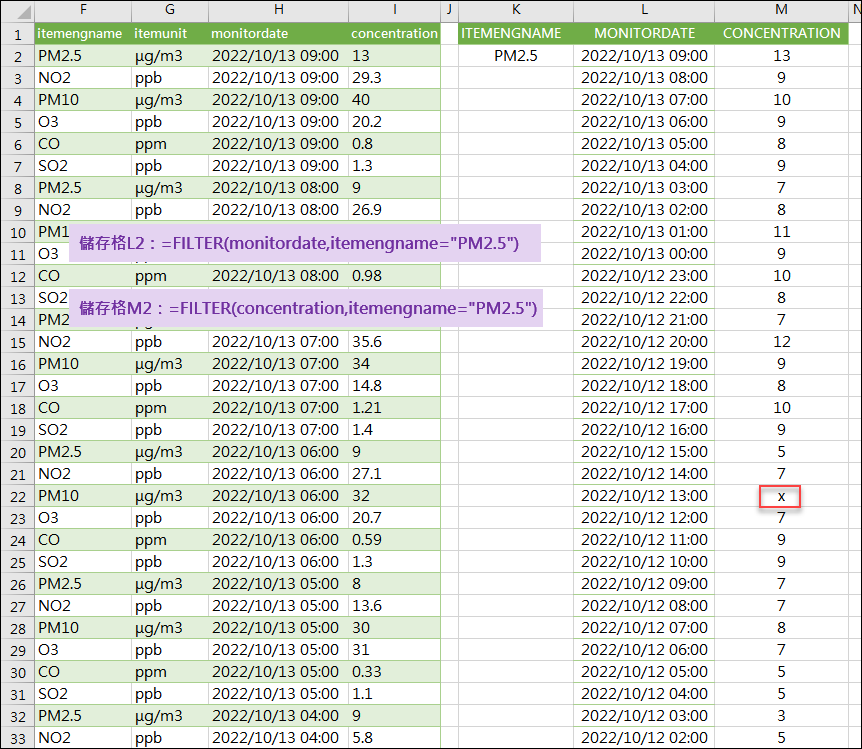Viewport: 862px width, 749px height.
Task: Click cell I4 with value 40
Action: (395, 100)
